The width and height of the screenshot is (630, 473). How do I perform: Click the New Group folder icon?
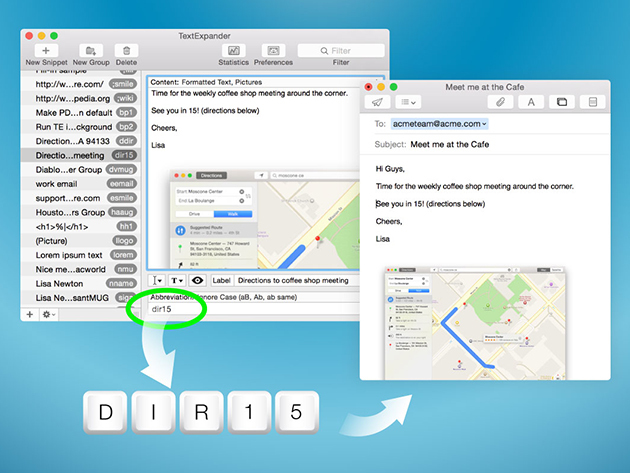click(x=90, y=50)
